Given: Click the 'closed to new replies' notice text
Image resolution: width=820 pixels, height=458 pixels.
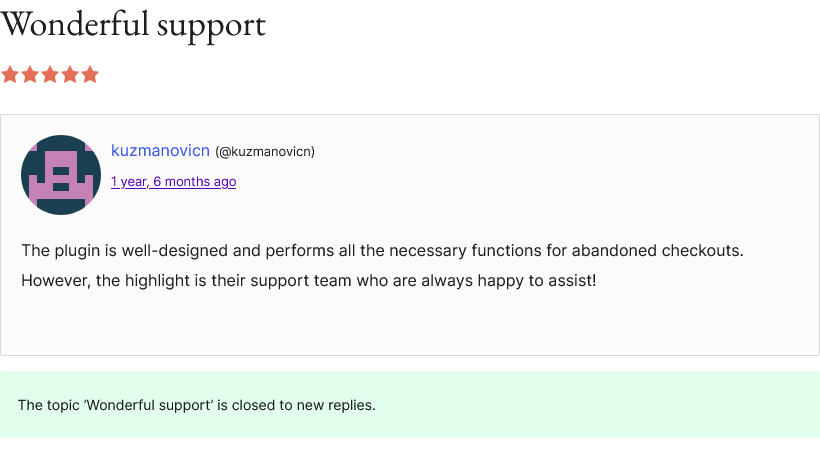Looking at the screenshot, I should tap(196, 405).
